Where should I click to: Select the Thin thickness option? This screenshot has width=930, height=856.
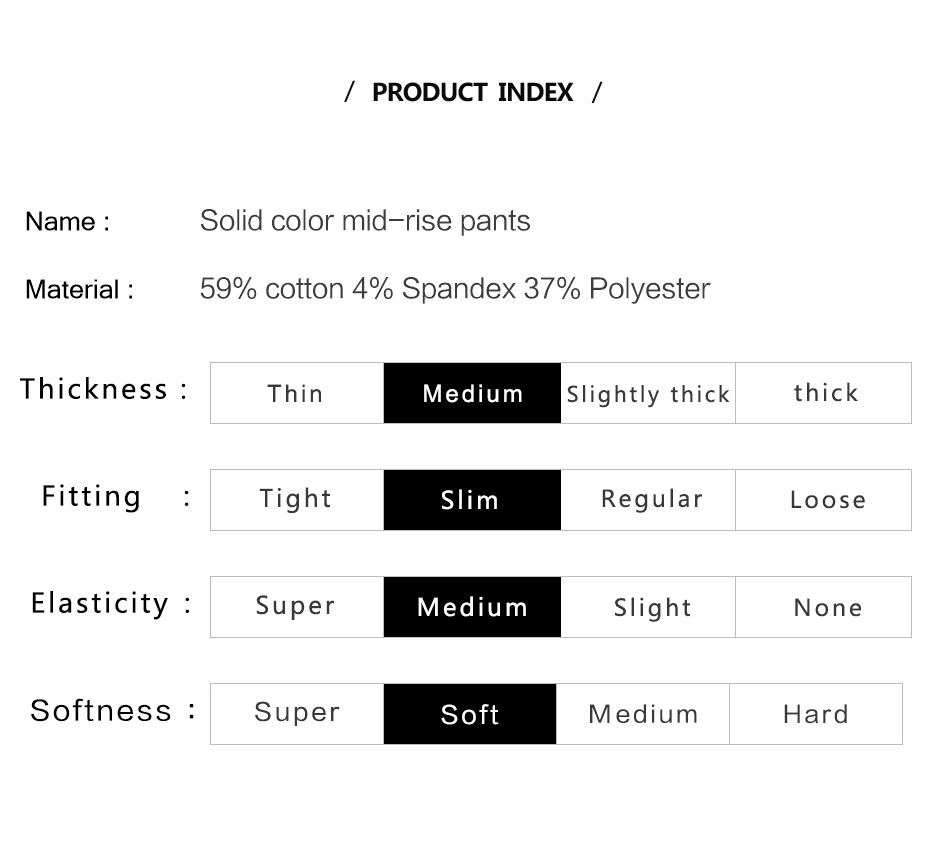click(x=297, y=393)
